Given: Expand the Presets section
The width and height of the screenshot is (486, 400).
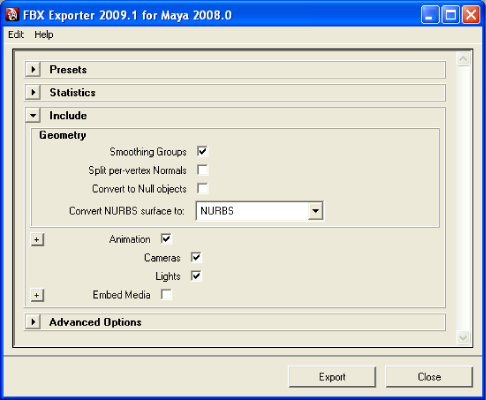Looking at the screenshot, I should tap(33, 69).
